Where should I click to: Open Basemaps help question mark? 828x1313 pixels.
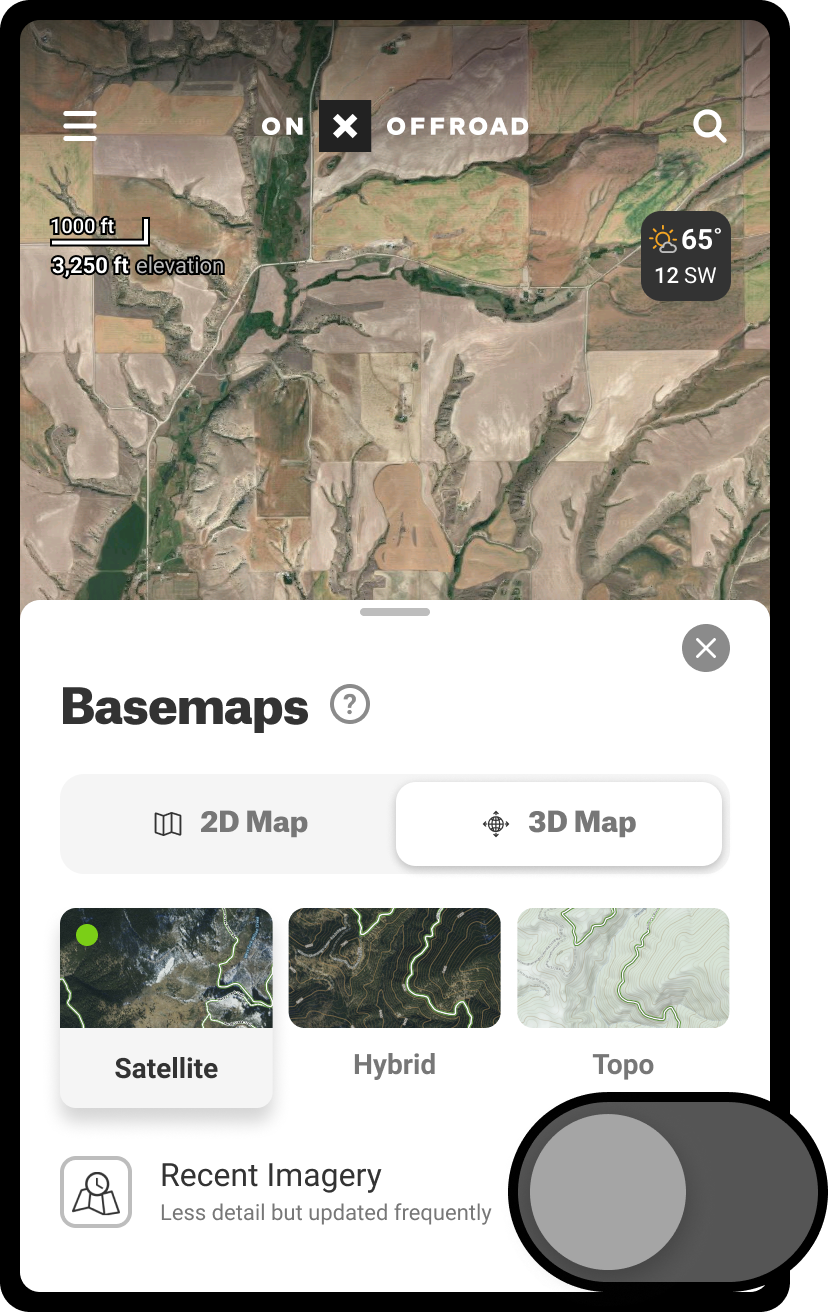coord(350,706)
